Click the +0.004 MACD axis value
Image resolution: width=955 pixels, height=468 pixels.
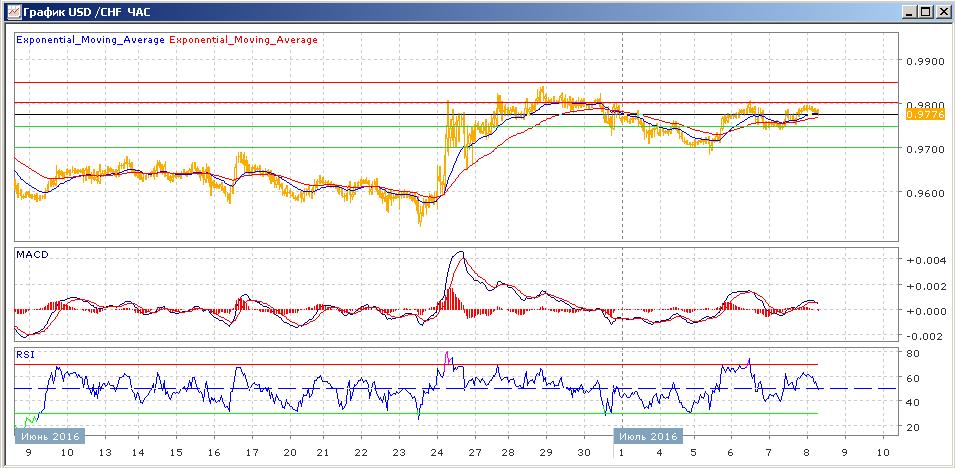926,261
